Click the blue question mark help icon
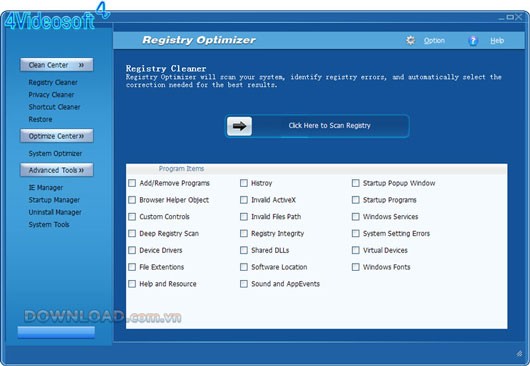 [x=473, y=41]
